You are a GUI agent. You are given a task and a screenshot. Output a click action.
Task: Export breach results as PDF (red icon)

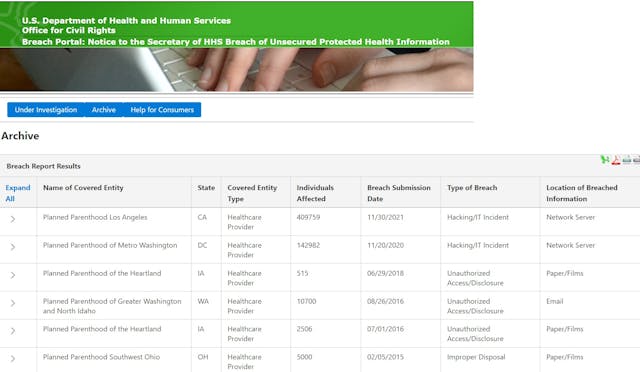pos(616,160)
